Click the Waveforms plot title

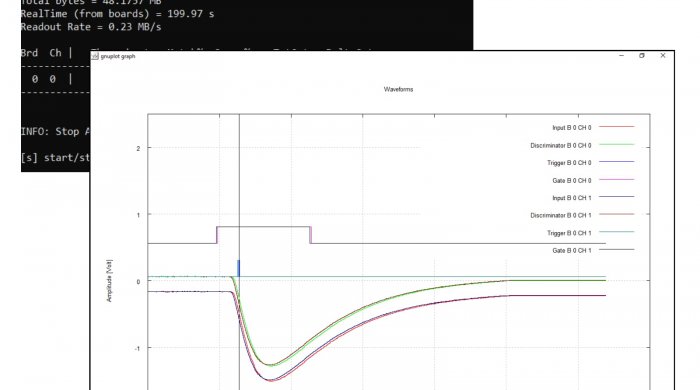coord(398,89)
